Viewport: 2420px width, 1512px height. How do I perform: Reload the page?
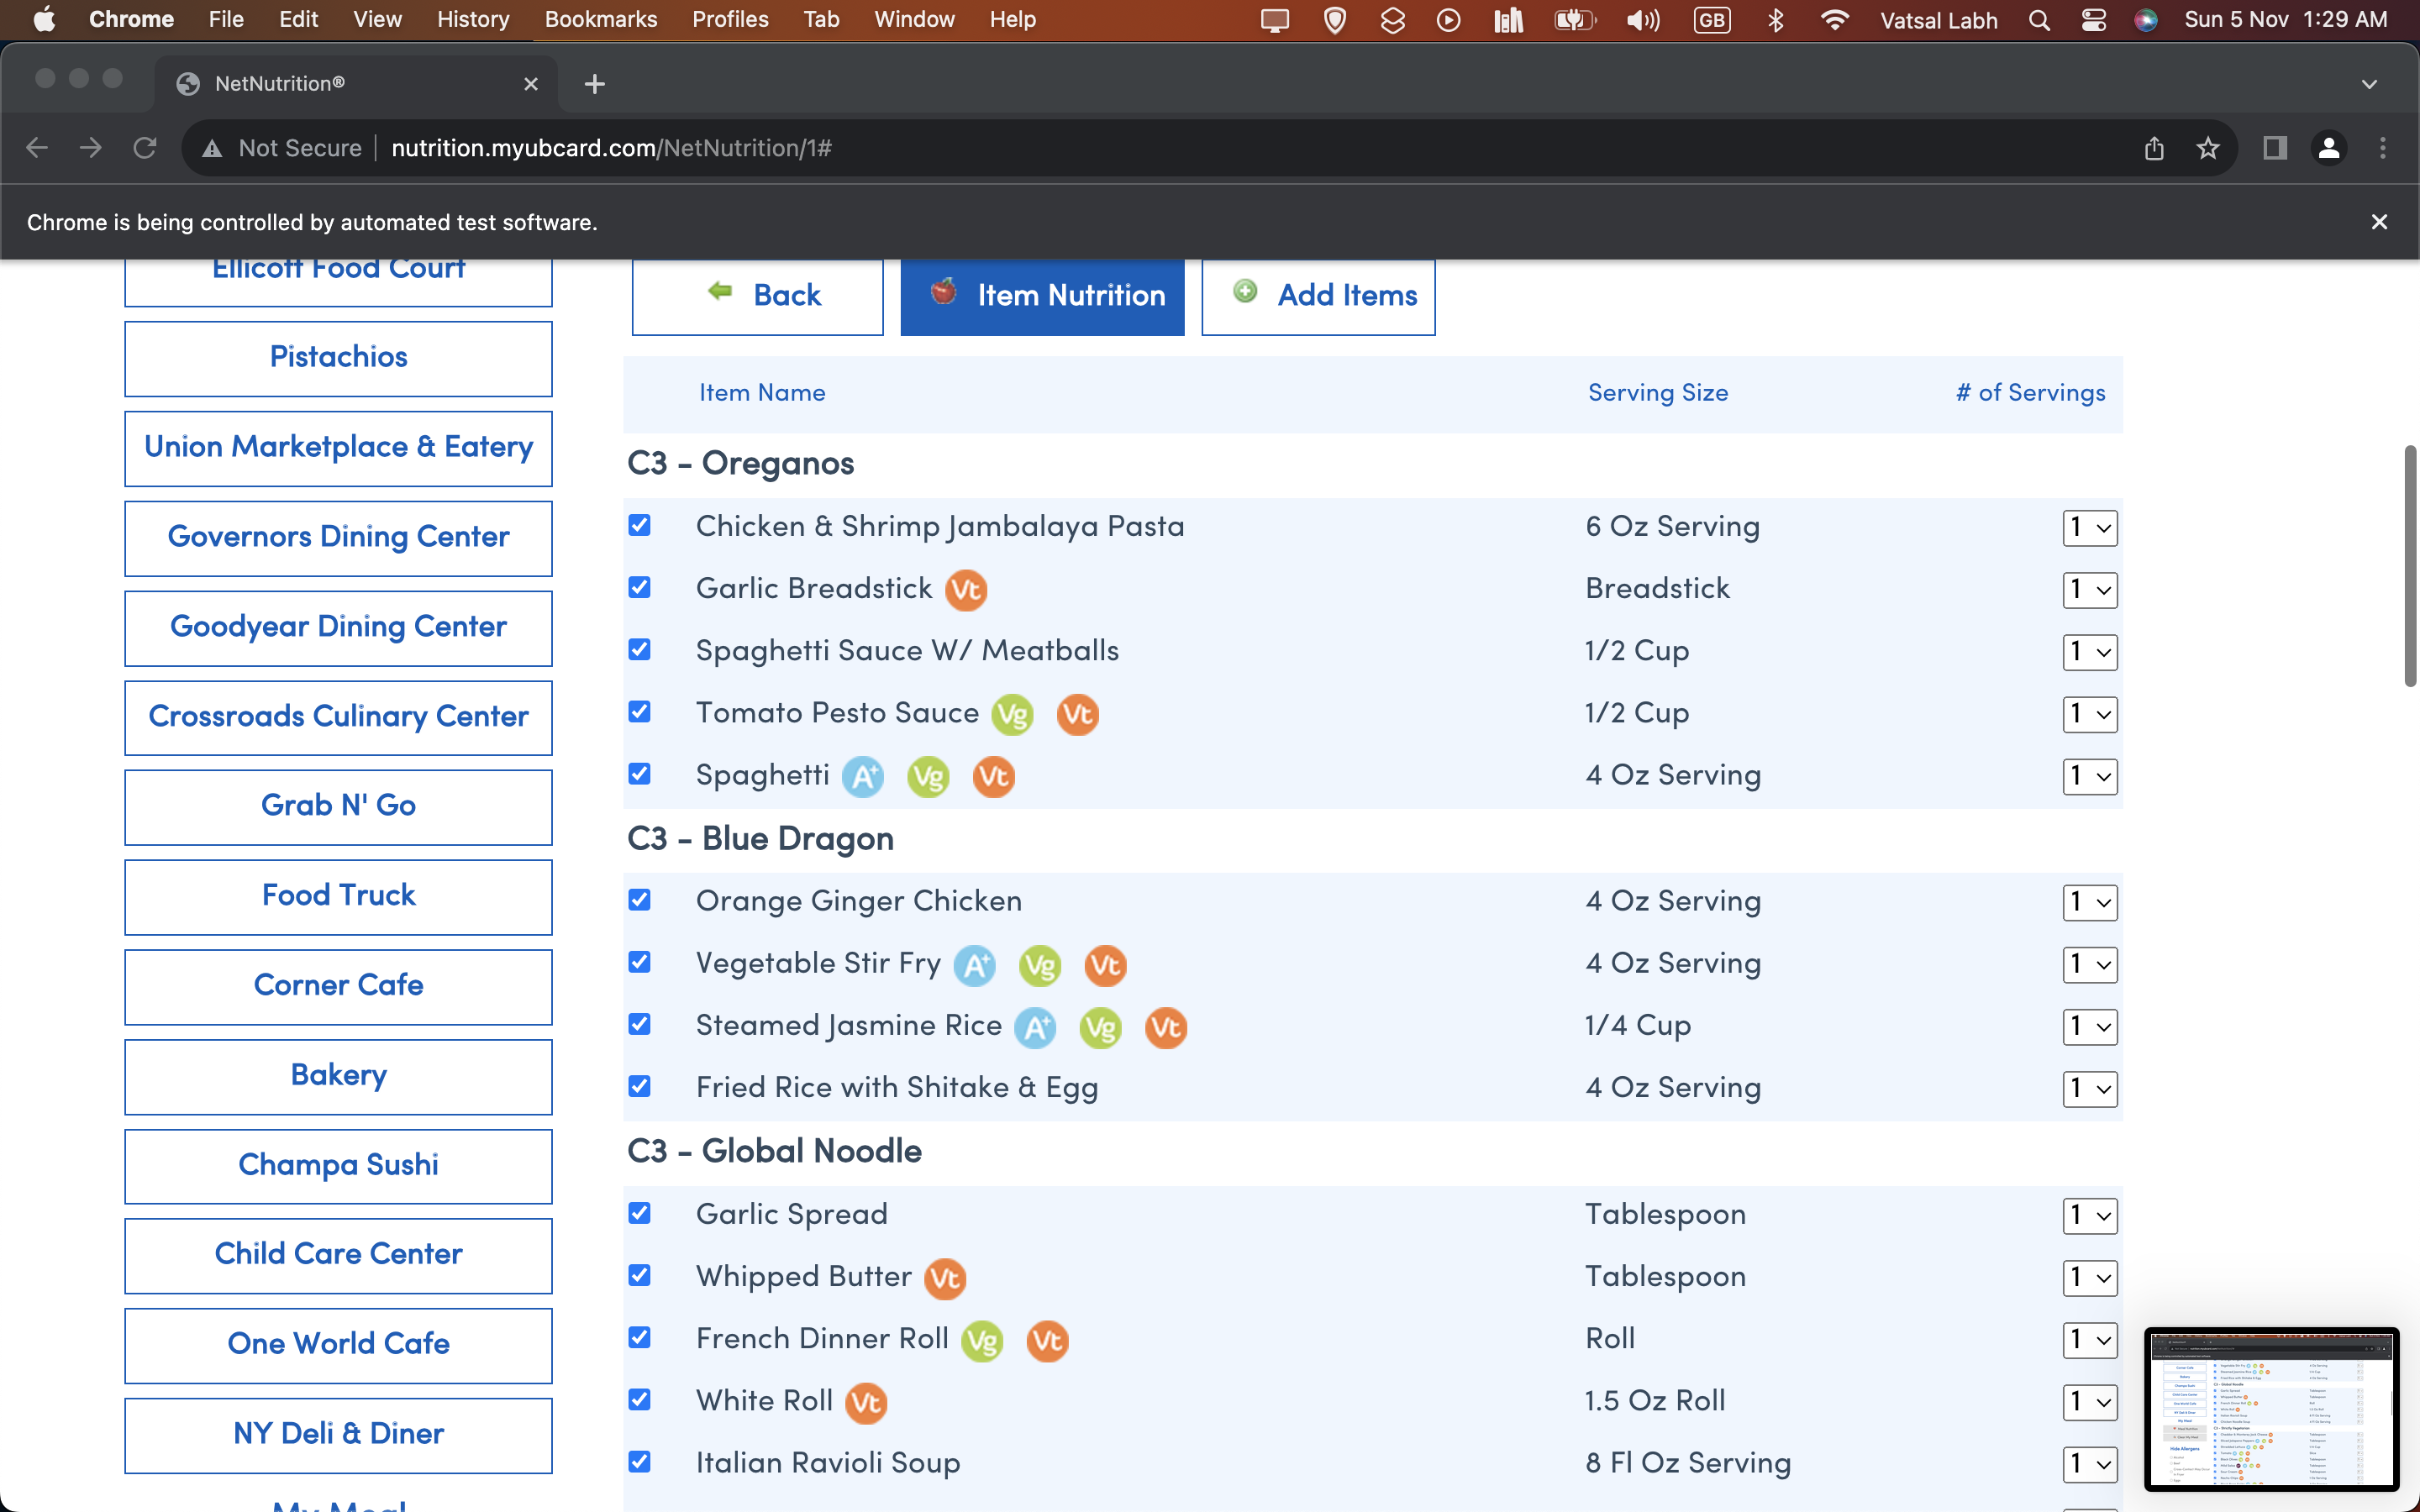(x=145, y=148)
